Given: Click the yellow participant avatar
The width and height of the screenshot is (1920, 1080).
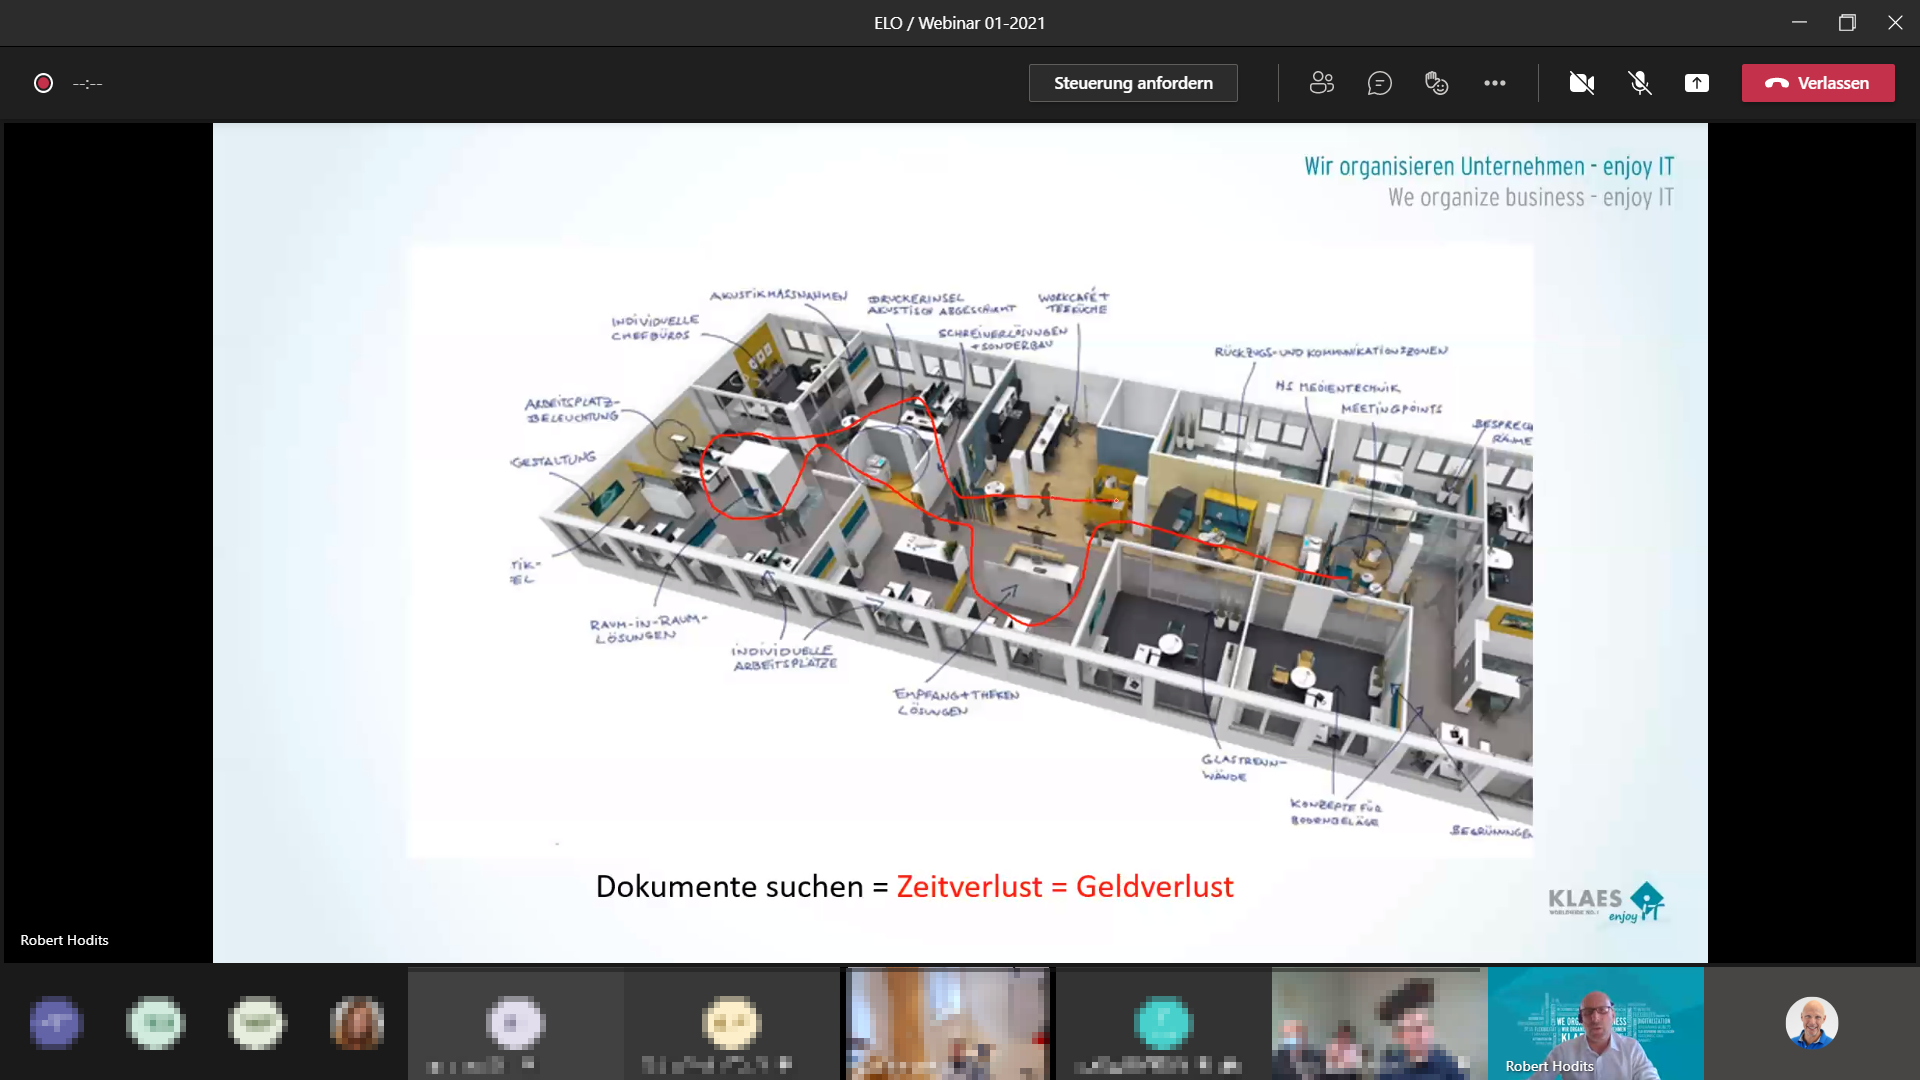Looking at the screenshot, I should click(x=731, y=1023).
